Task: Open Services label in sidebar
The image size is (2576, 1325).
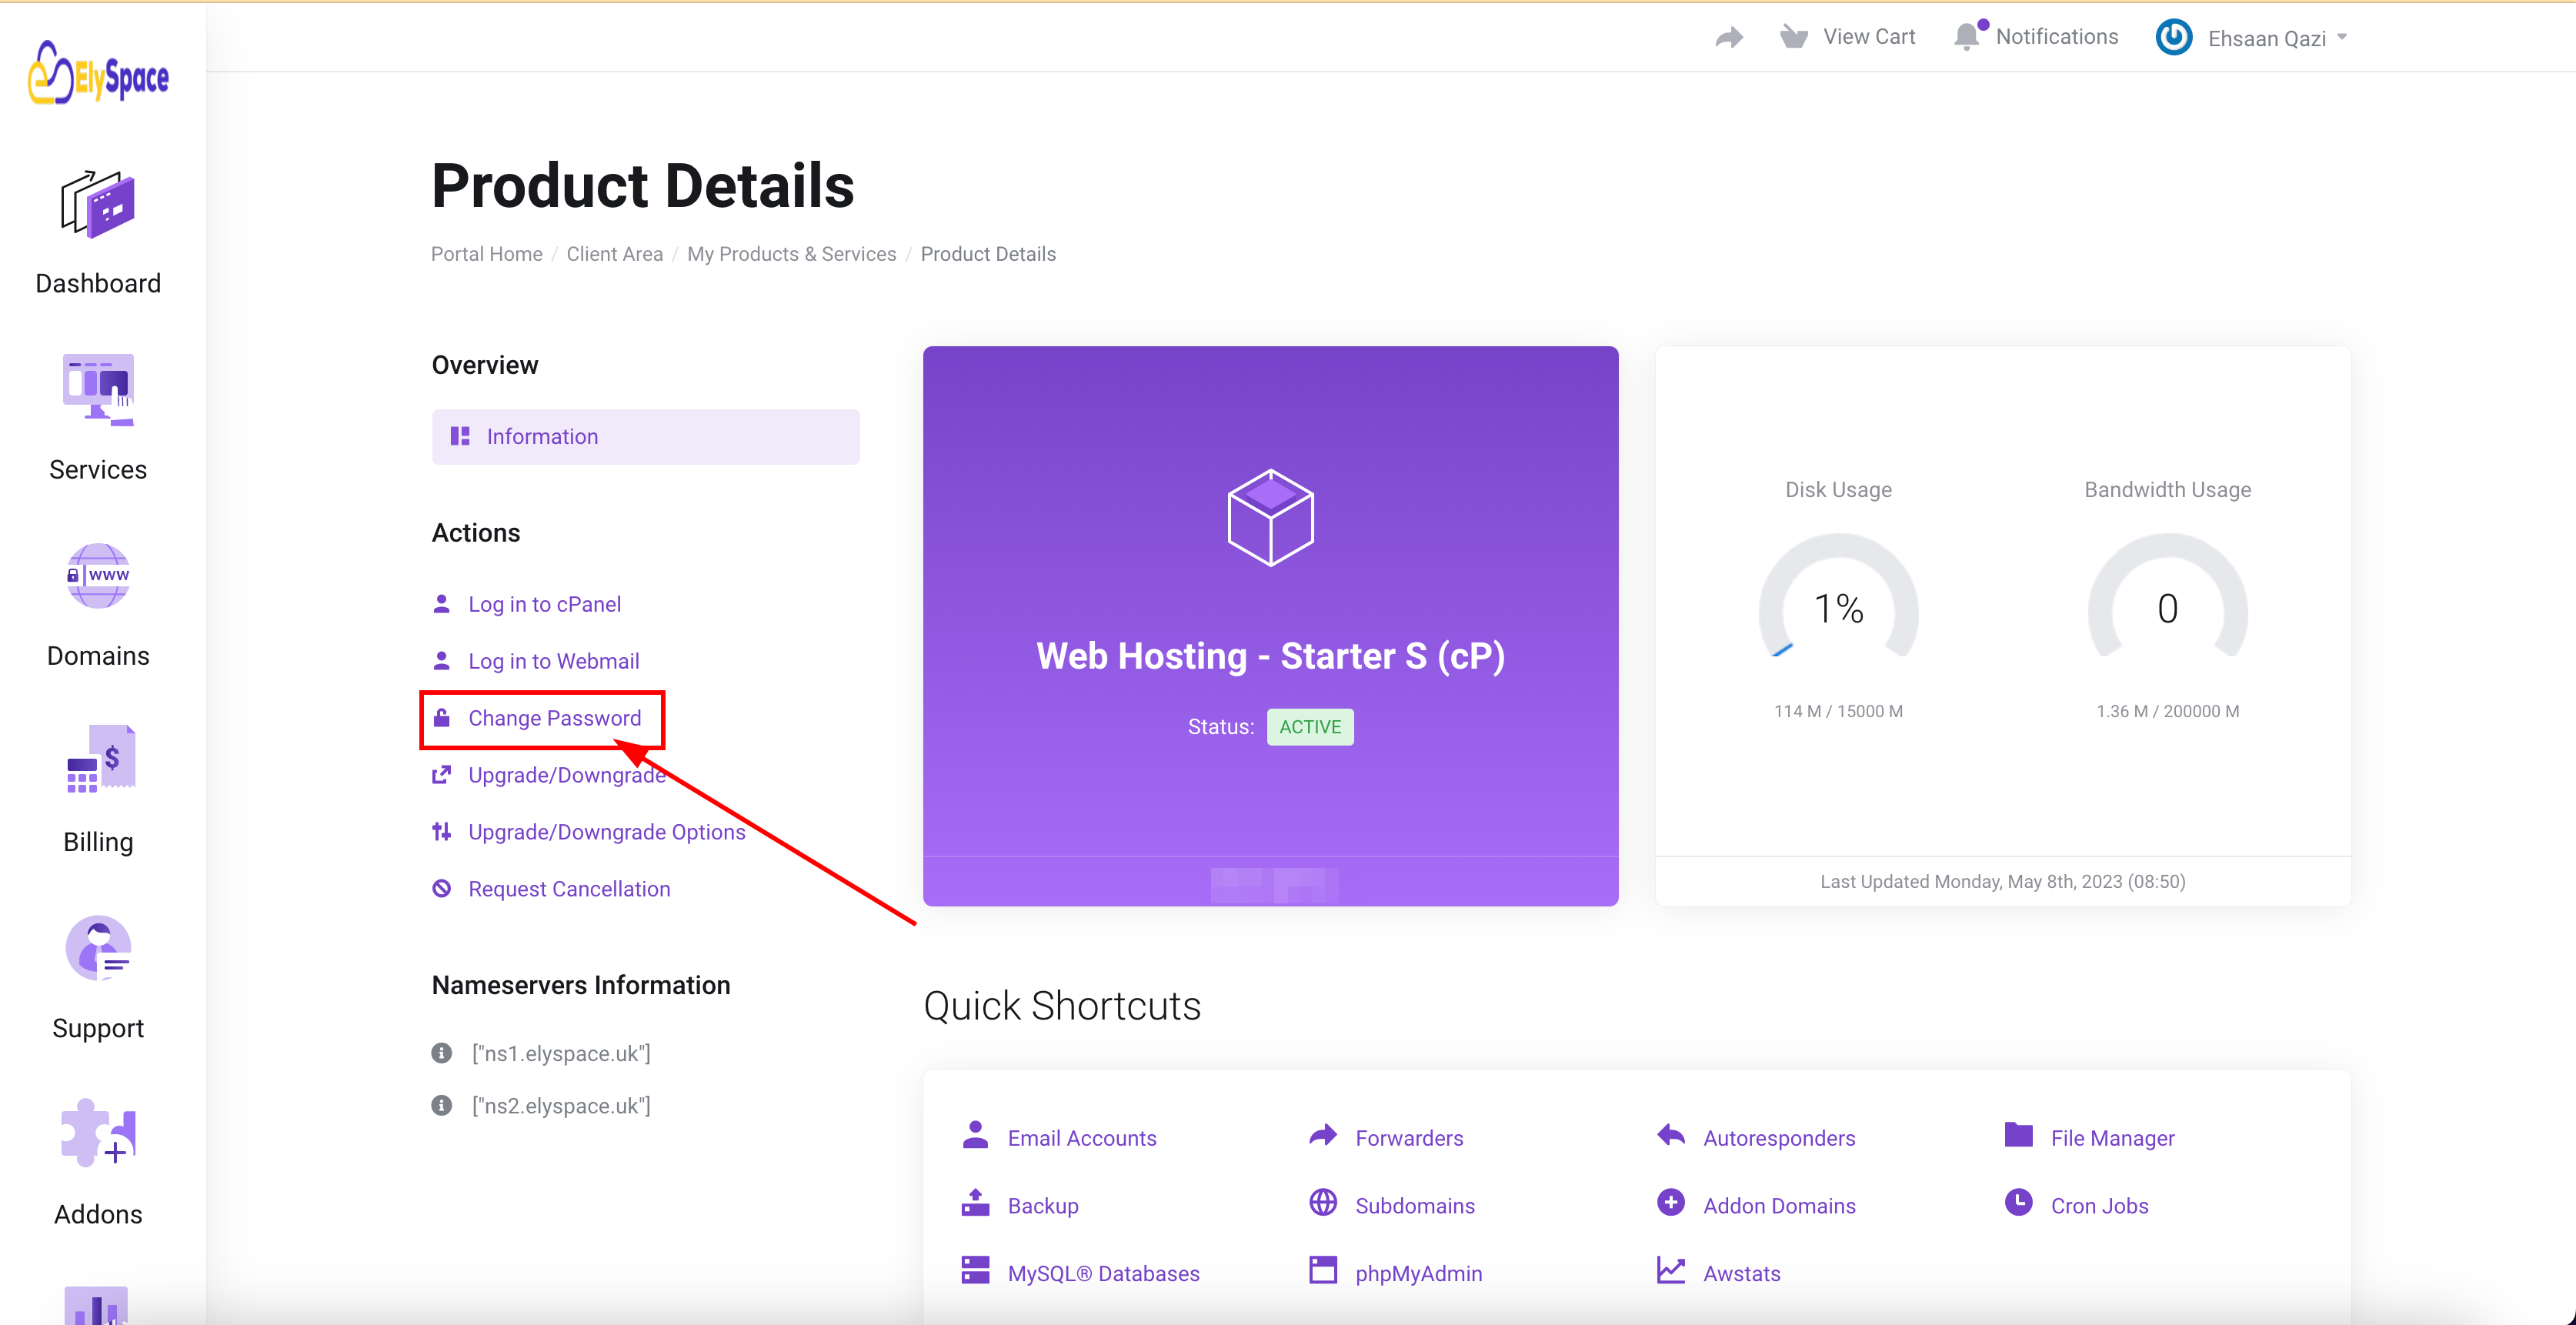Action: [x=98, y=469]
